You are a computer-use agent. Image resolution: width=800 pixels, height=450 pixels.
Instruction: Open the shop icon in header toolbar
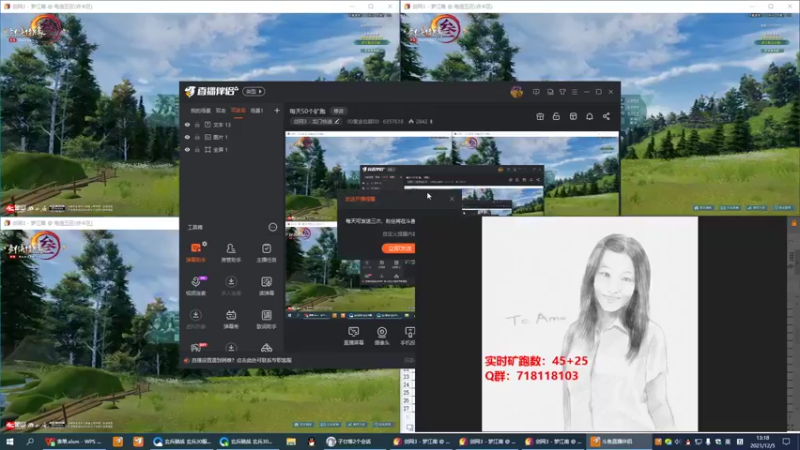tap(573, 116)
